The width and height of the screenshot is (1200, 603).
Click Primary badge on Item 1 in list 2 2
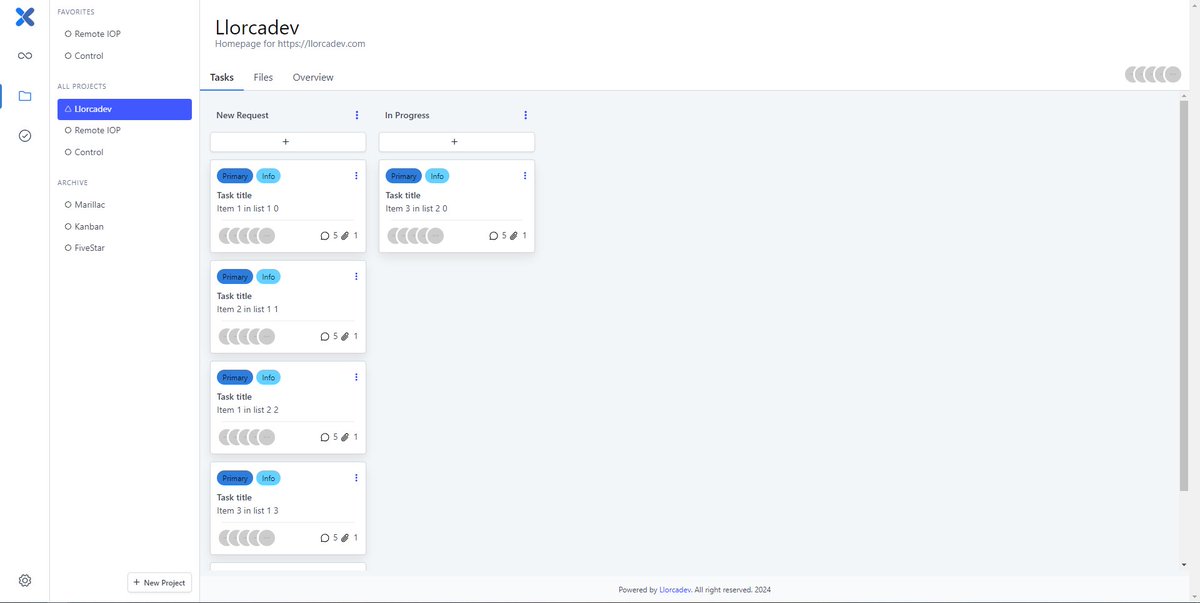pos(235,377)
